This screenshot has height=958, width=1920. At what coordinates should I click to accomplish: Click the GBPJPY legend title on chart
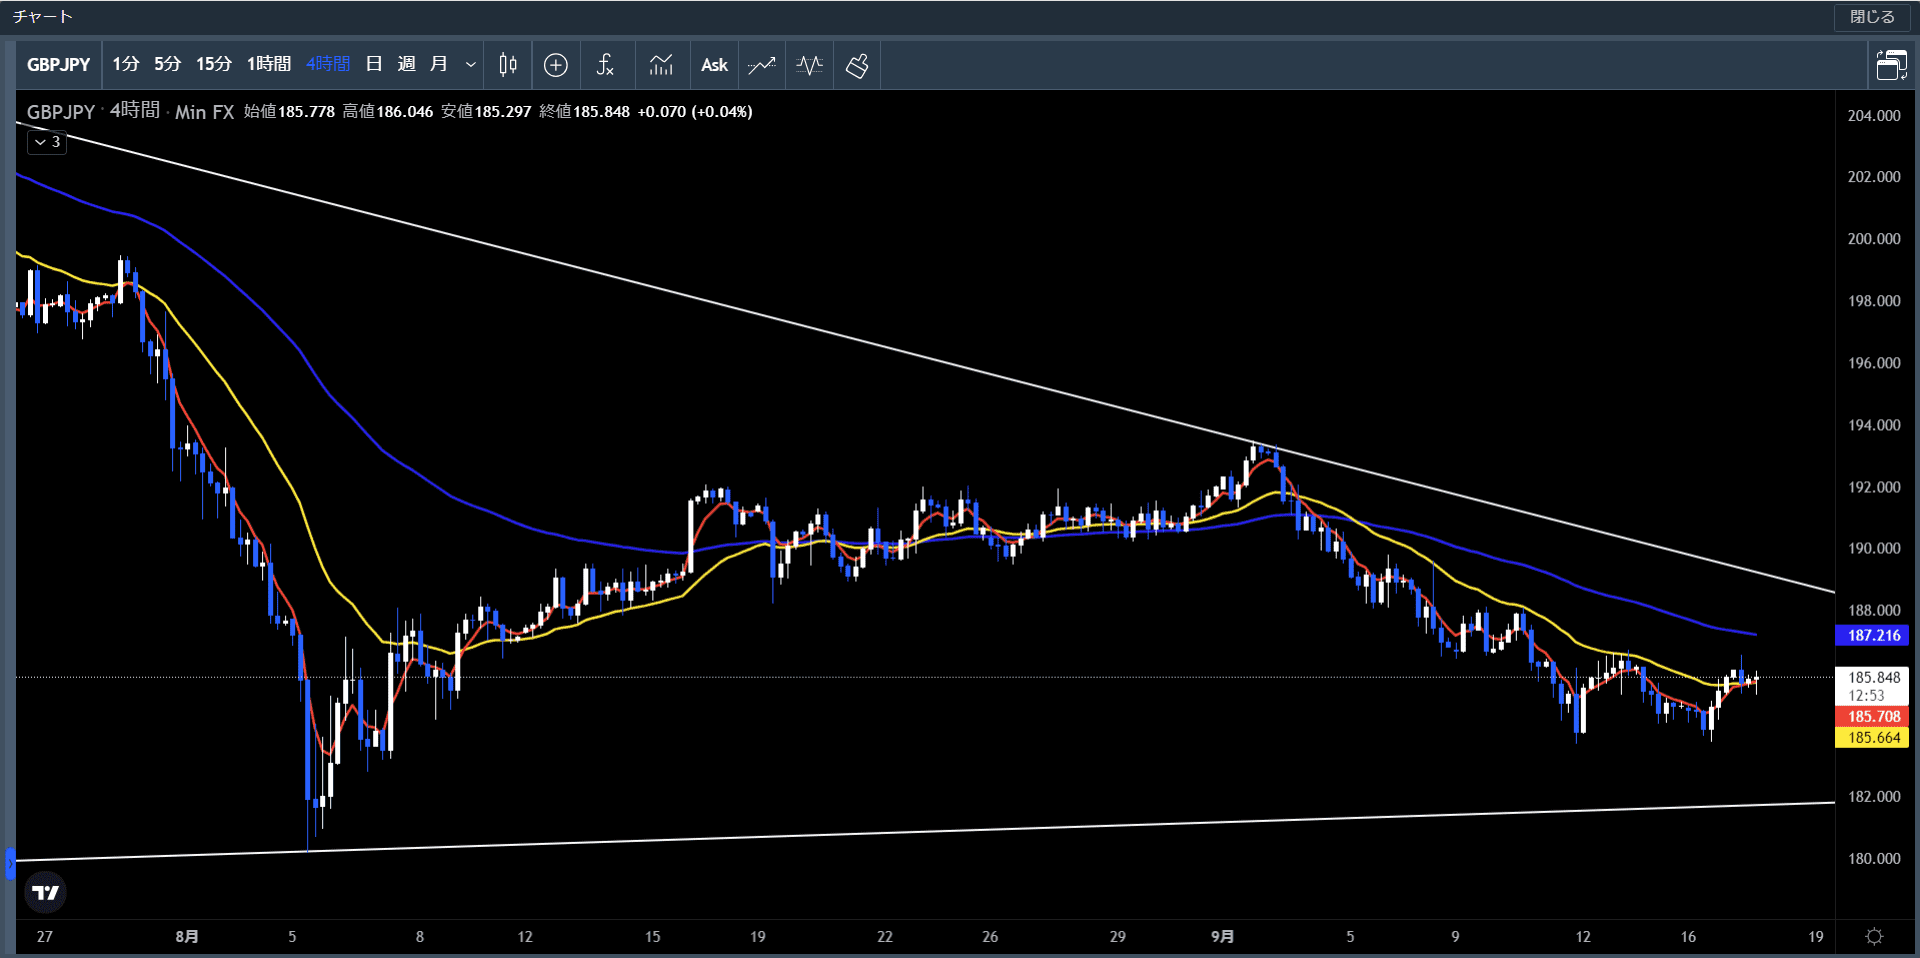pos(60,112)
